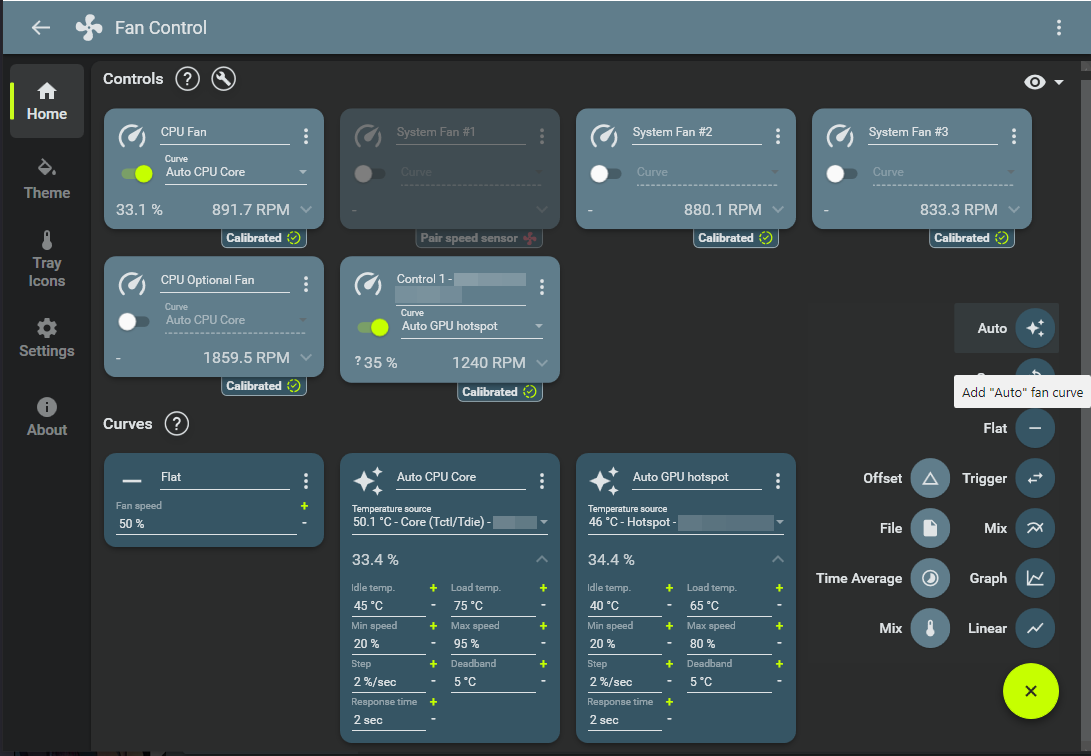Open the System Fan #3 card options menu
Screen dimensions: 1091x756
(x=1014, y=136)
